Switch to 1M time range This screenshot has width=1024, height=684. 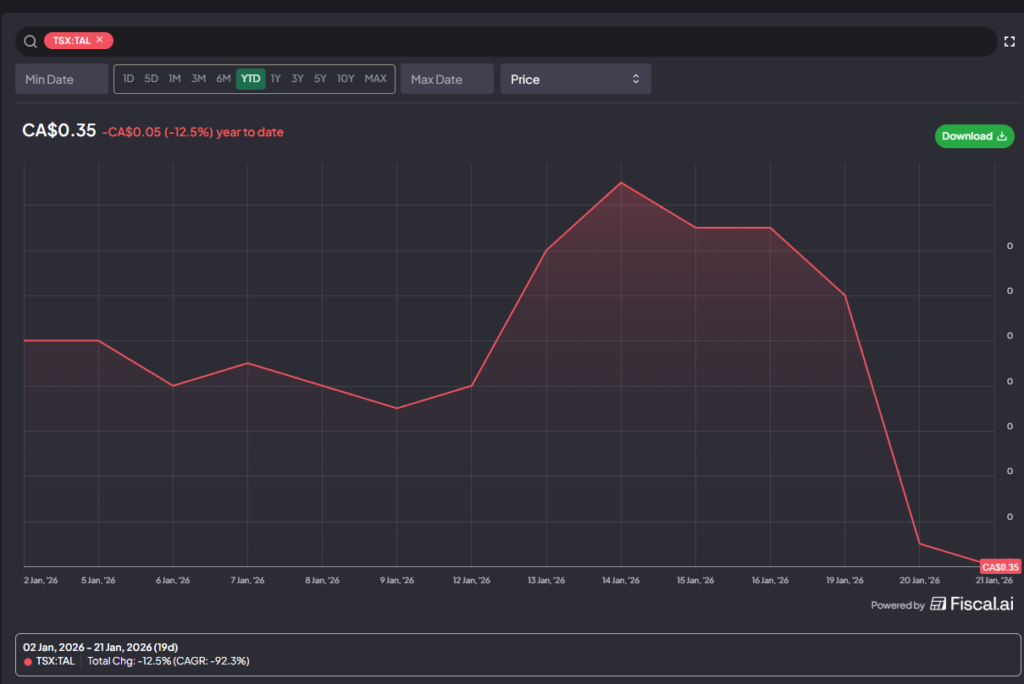click(174, 79)
